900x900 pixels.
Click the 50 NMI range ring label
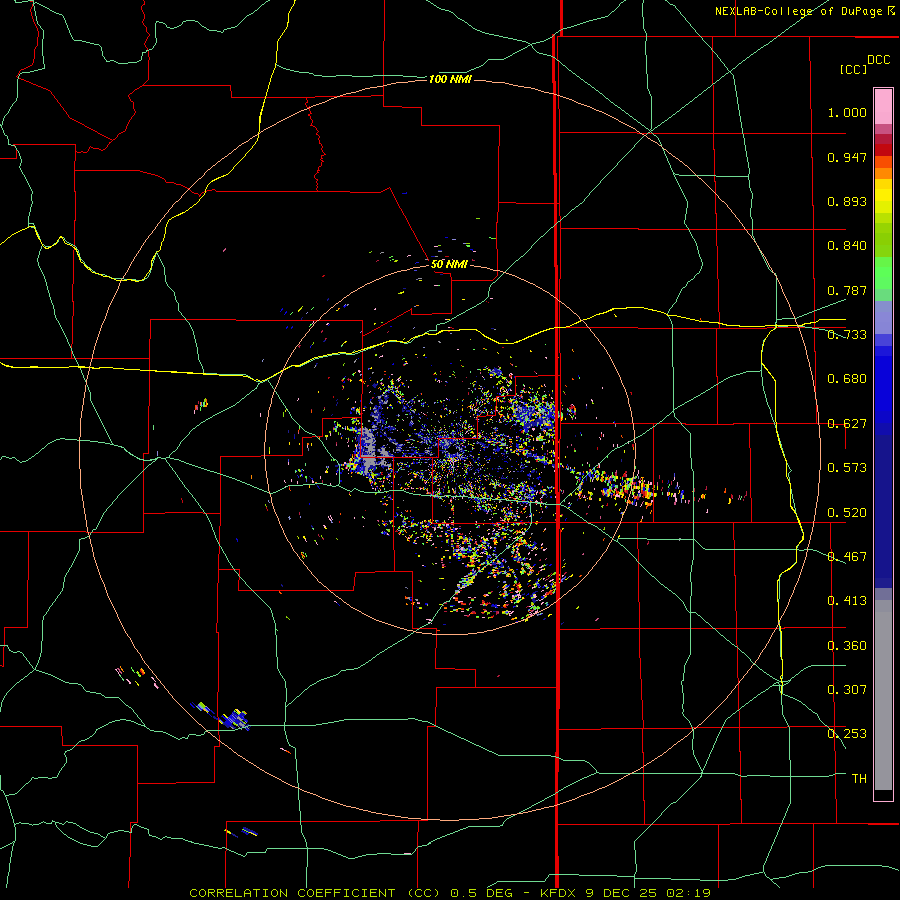click(449, 264)
